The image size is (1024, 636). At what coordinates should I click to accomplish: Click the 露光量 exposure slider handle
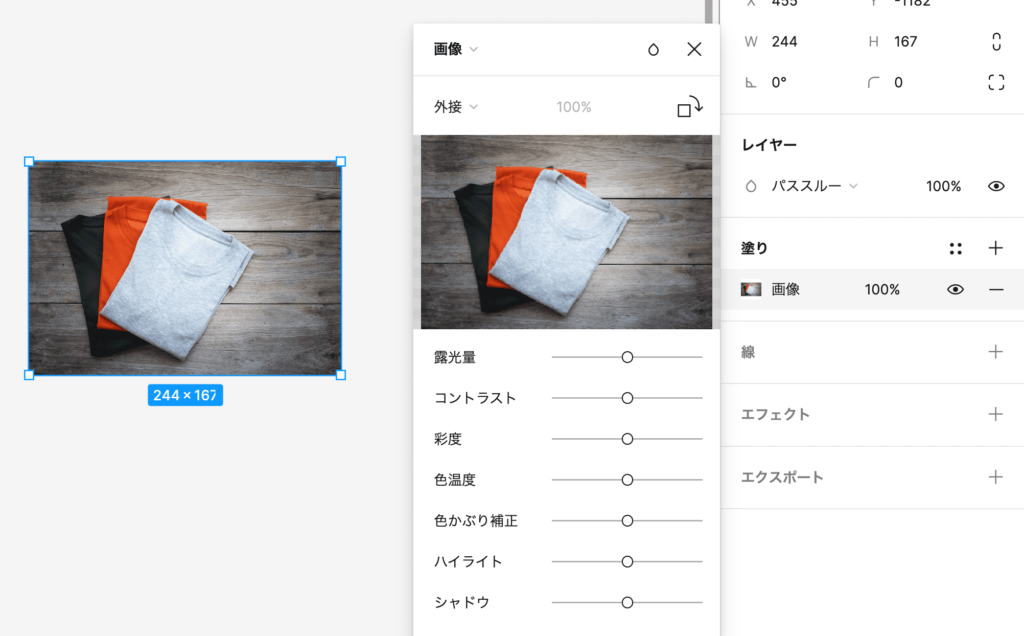pos(627,357)
